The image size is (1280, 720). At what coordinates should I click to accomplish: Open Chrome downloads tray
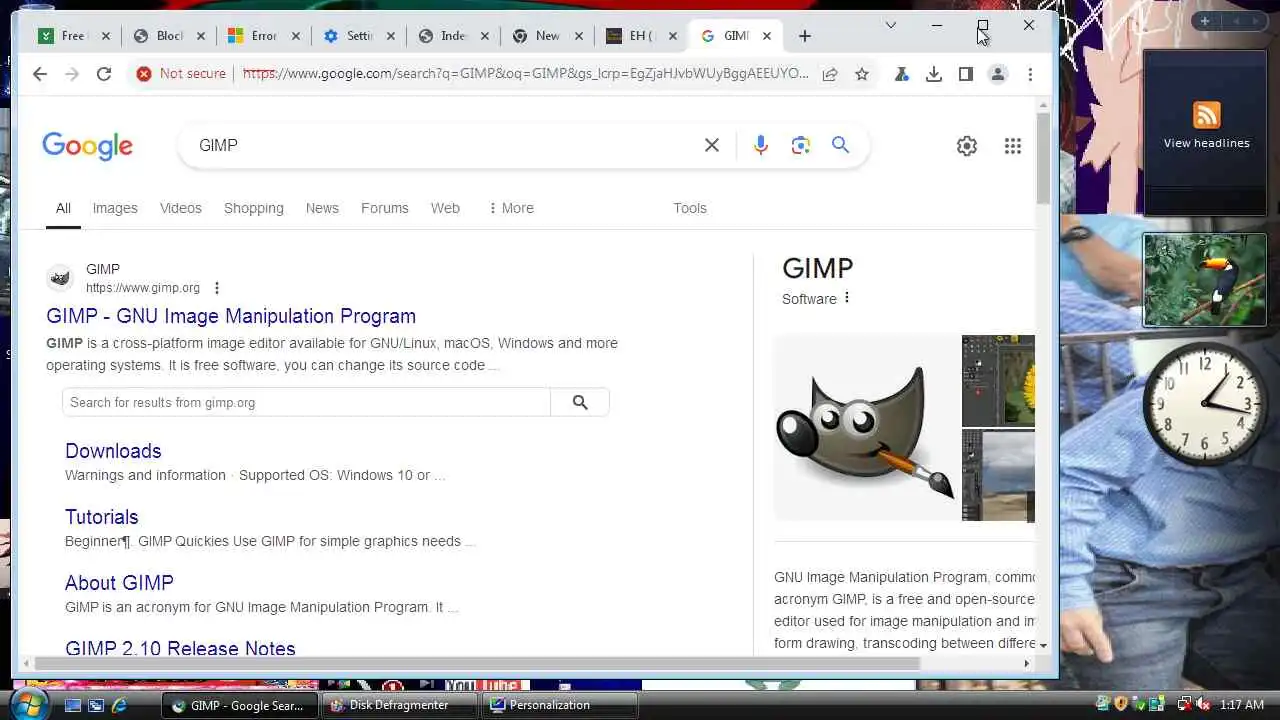[934, 74]
